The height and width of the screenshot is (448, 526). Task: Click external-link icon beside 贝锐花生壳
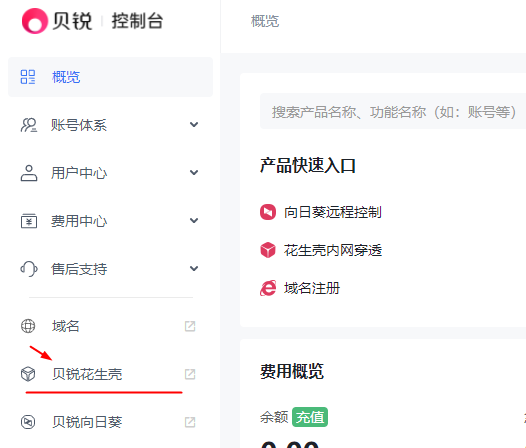click(x=190, y=374)
